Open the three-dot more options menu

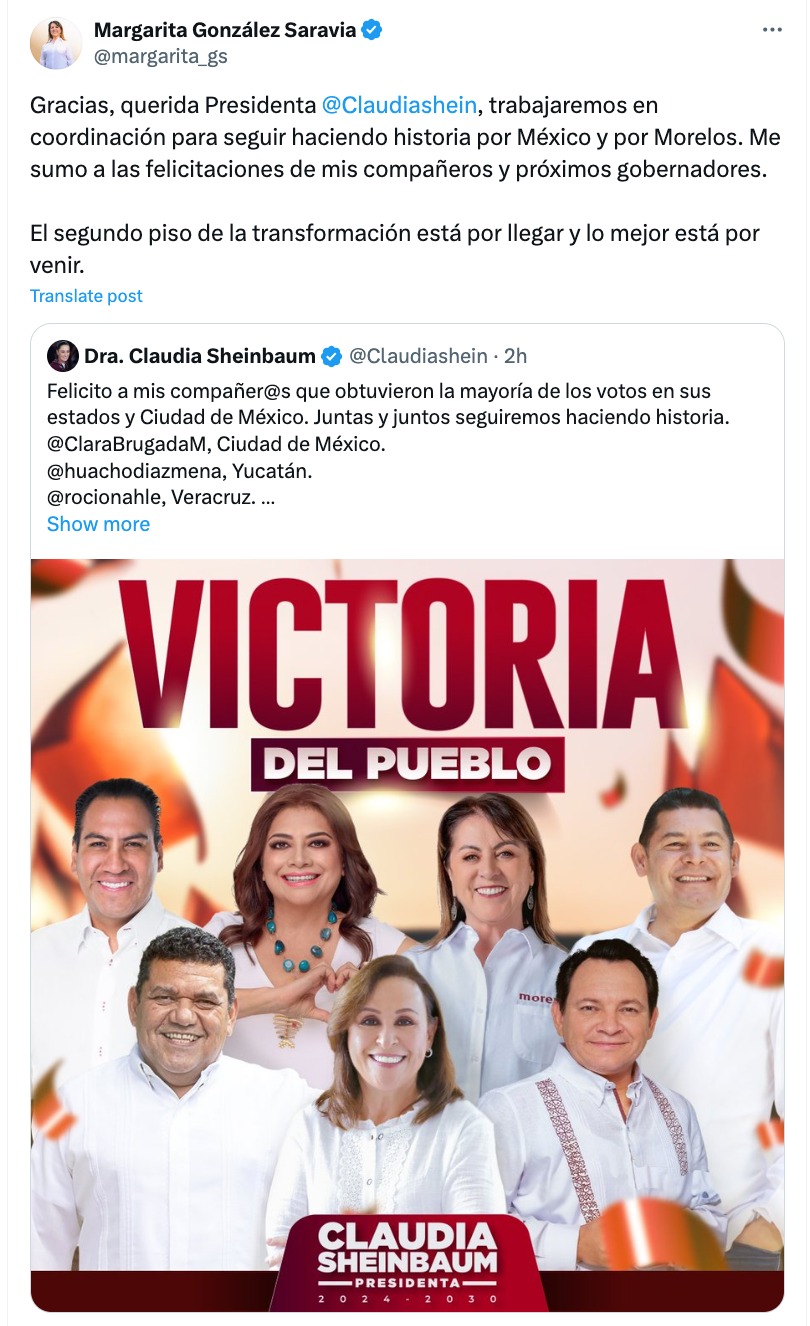pyautogui.click(x=772, y=30)
